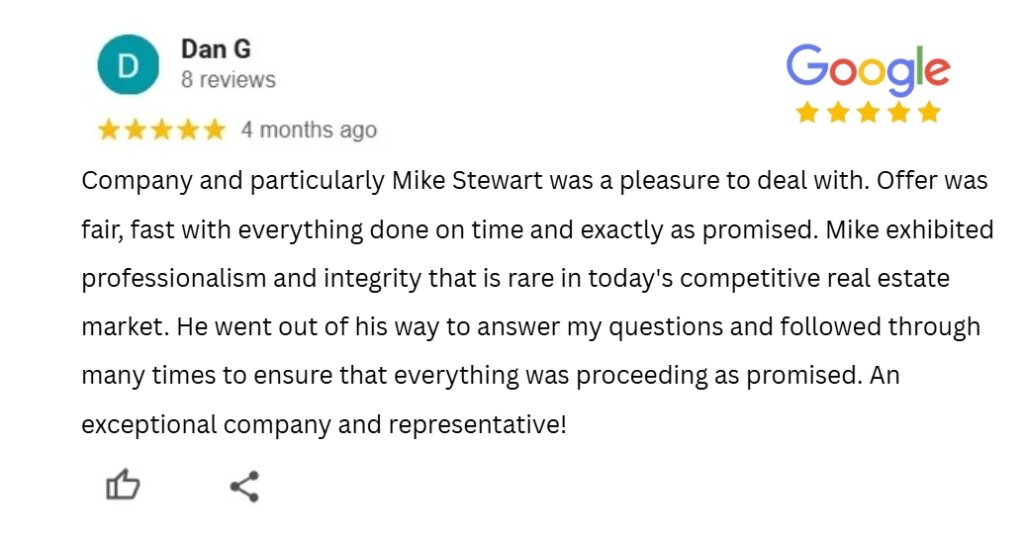Click the first star under the Google logo
Screen dimensions: 1024x537
click(807, 112)
